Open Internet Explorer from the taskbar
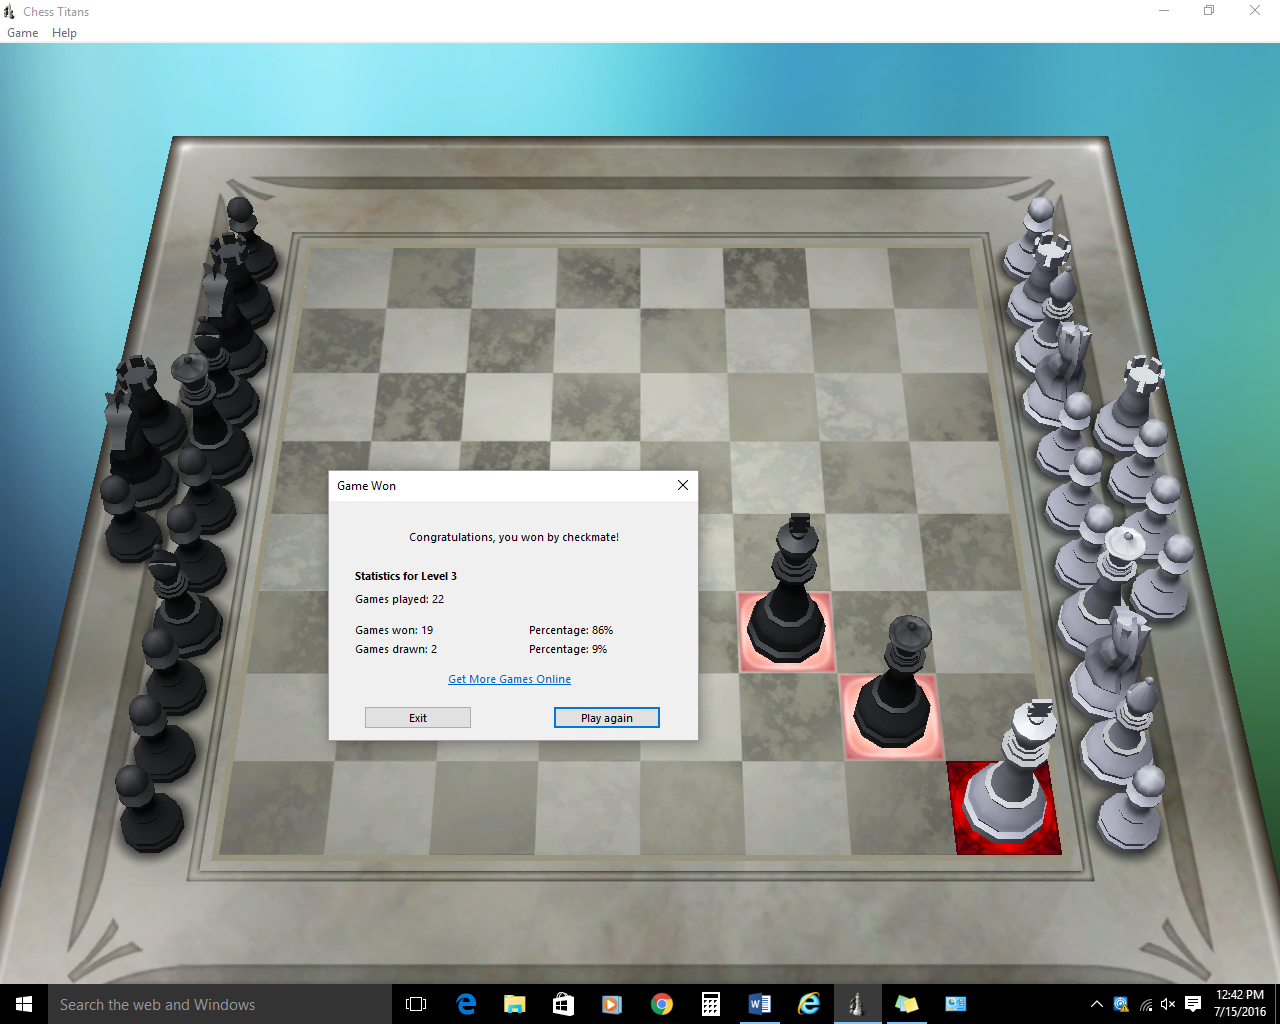 (x=808, y=1004)
